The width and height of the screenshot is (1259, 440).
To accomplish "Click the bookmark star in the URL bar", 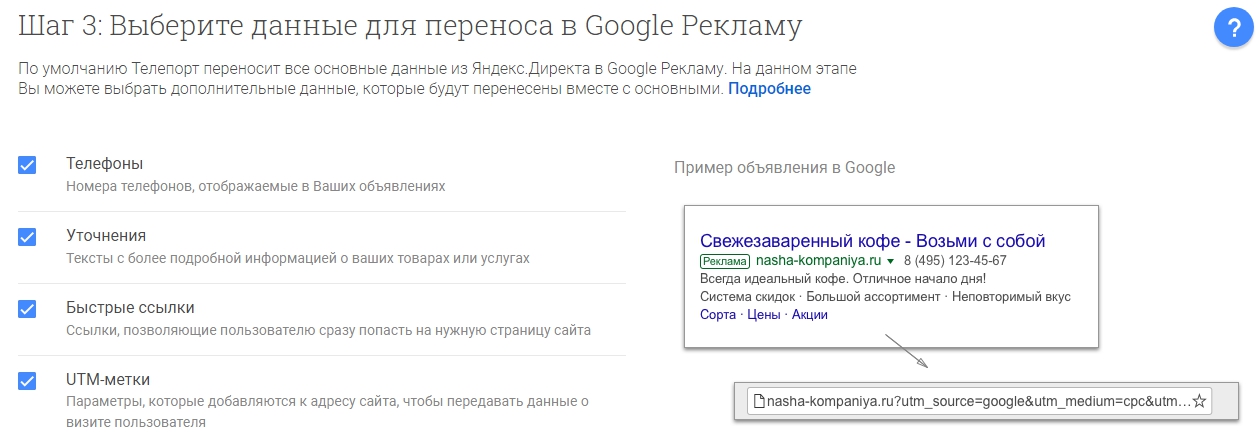I will (1200, 402).
